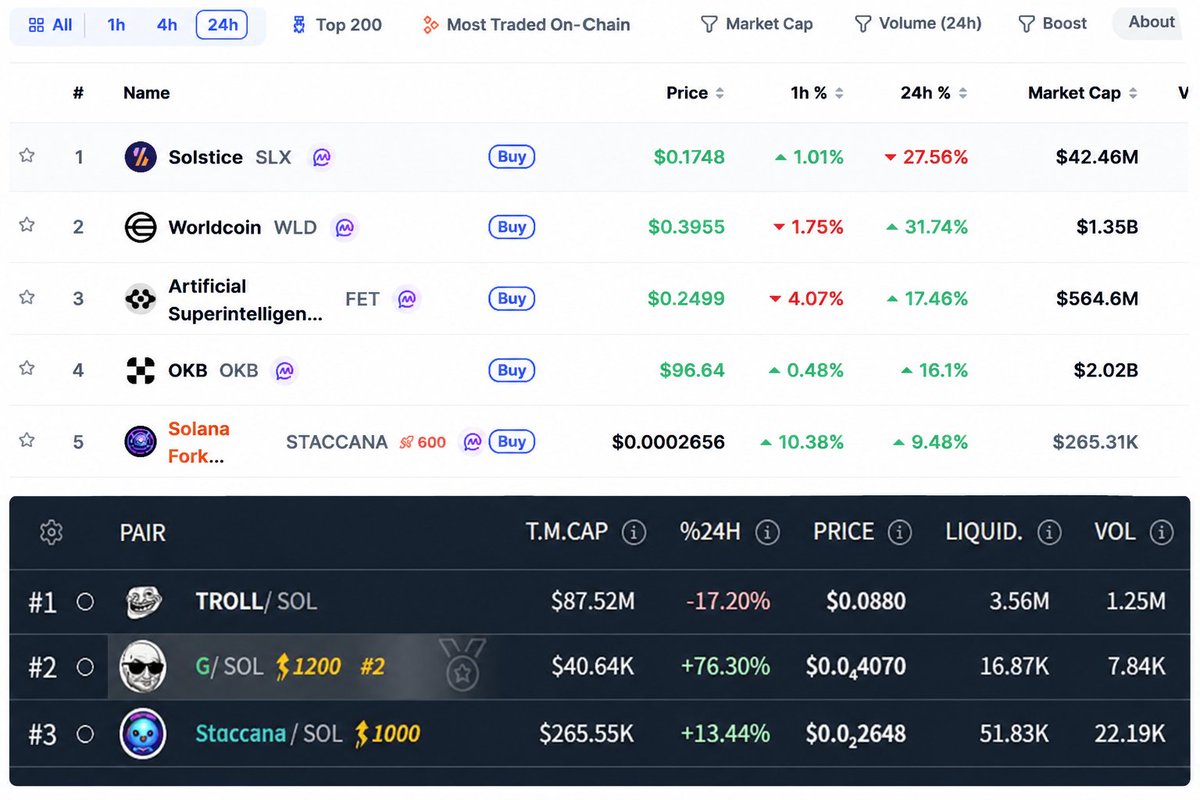The width and height of the screenshot is (1200, 800).
Task: Click the medal badge on G/SOL row
Action: (462, 667)
